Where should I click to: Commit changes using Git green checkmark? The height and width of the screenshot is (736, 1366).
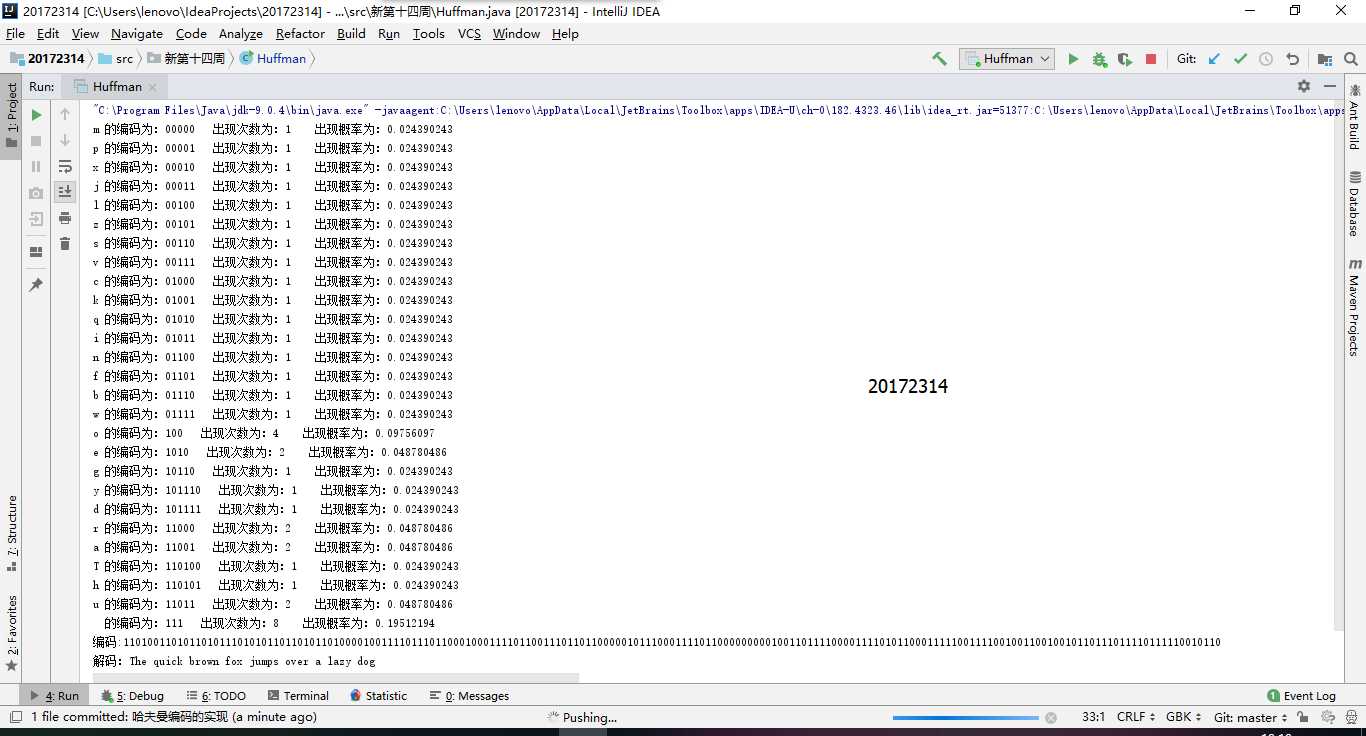click(x=1240, y=59)
